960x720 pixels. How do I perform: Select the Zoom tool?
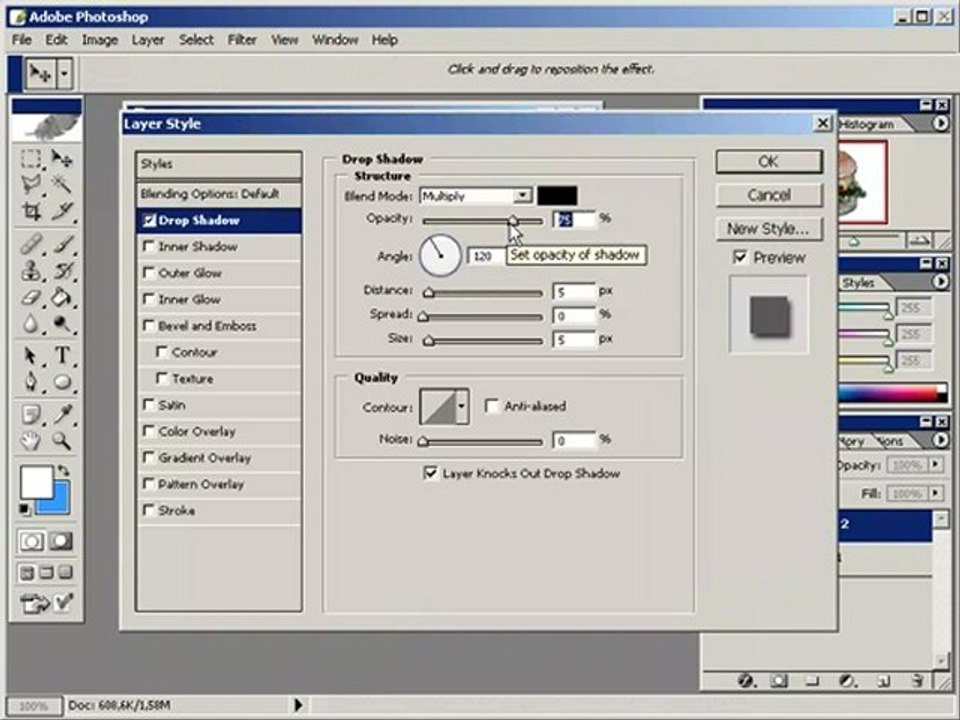click(62, 441)
